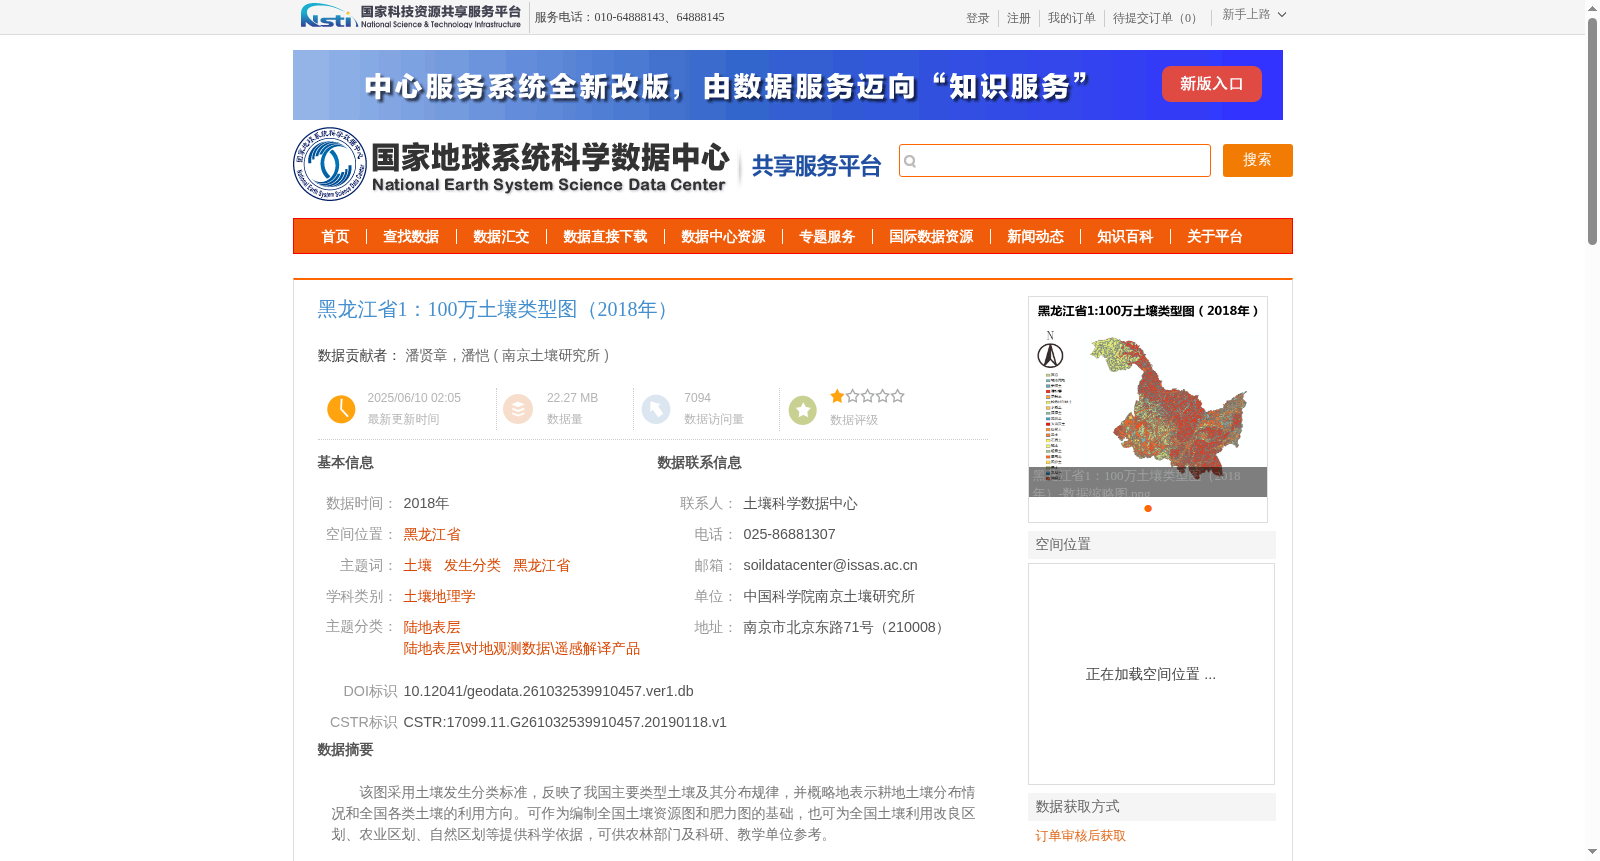
Task: Click the CSTR identifier text
Action: click(x=565, y=722)
